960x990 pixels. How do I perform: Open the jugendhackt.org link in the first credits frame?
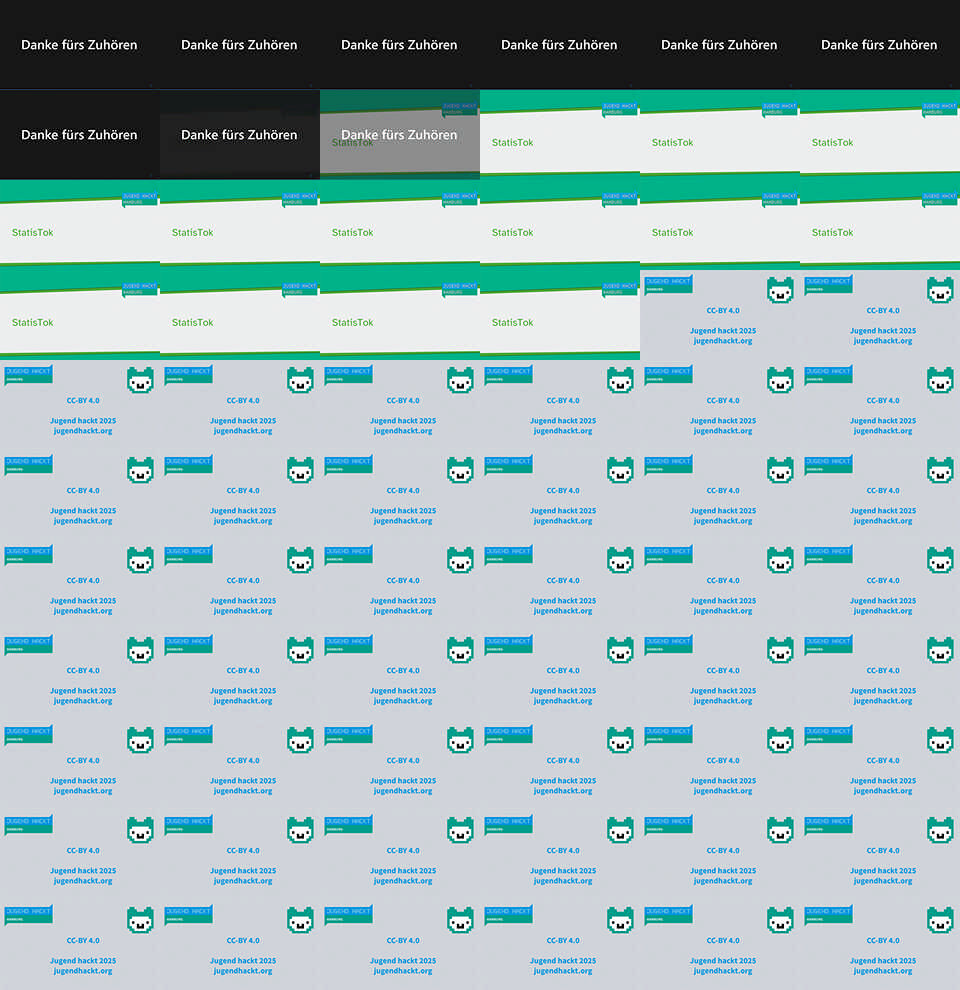coord(723,341)
